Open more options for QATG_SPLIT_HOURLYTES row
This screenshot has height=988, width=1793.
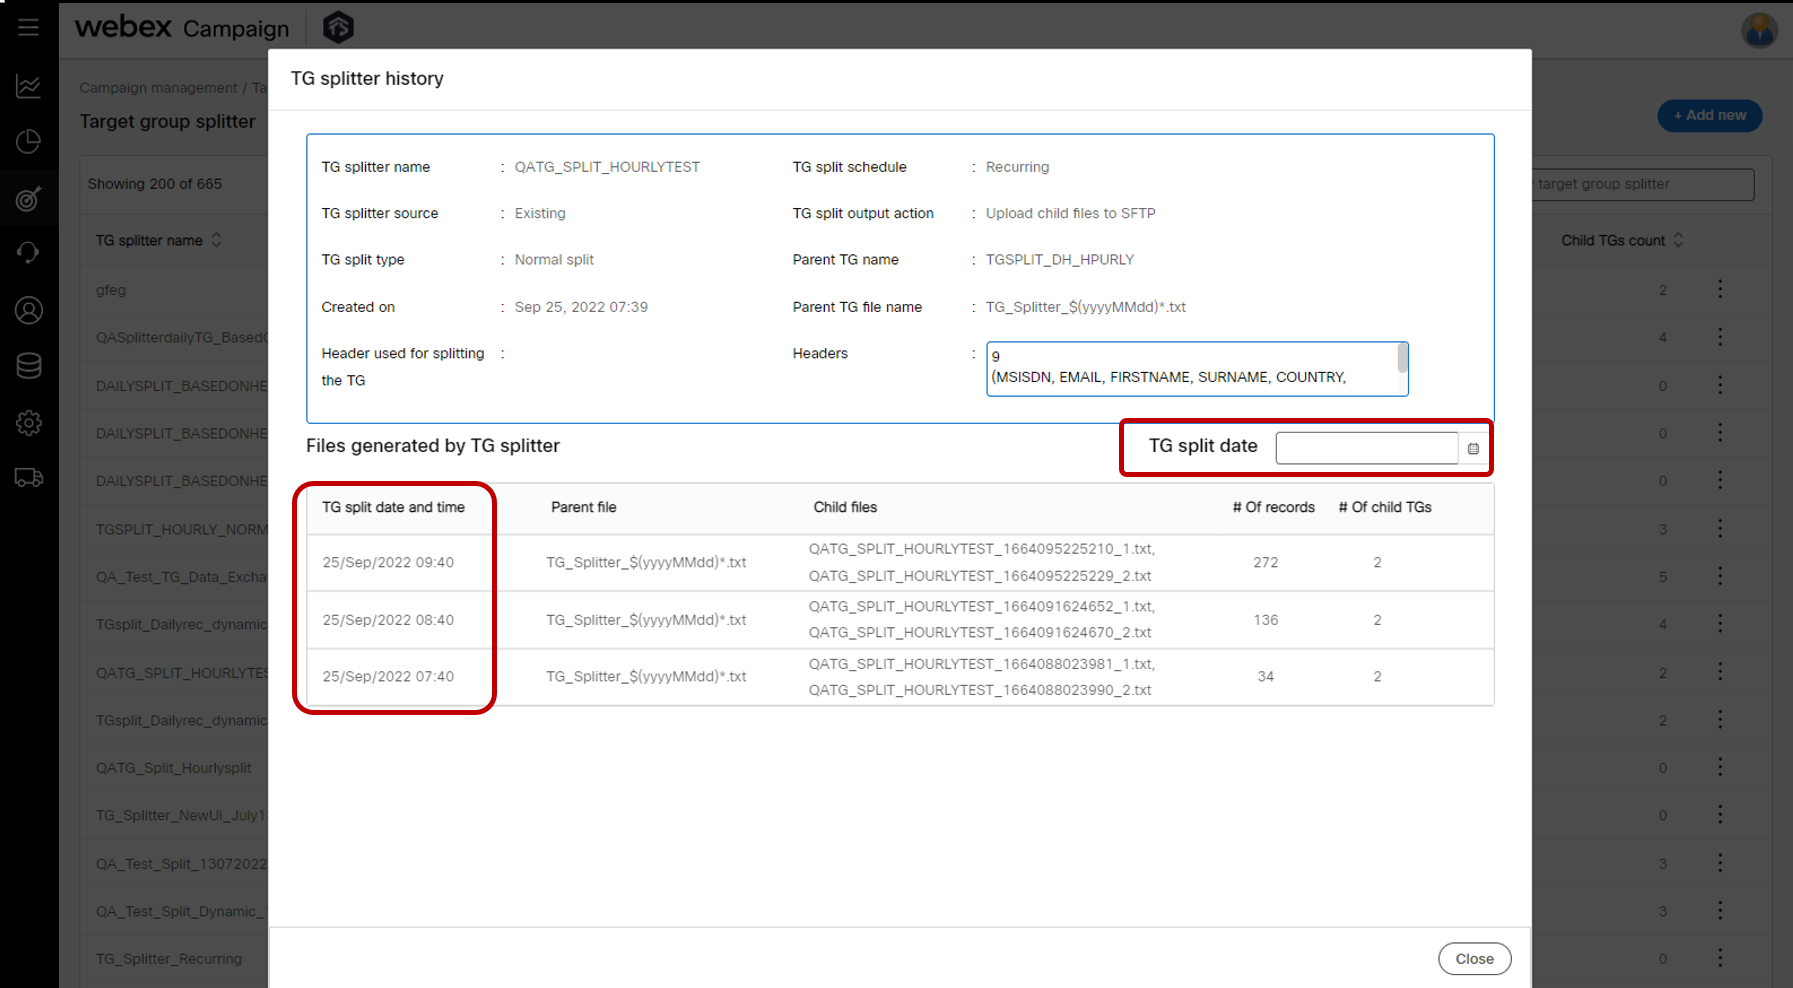point(1720,672)
